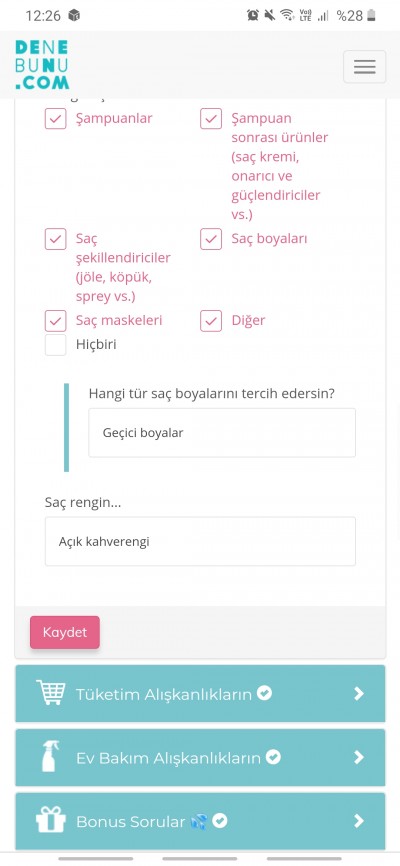This screenshot has height=866, width=400.
Task: Click the spray bottle icon
Action: tap(51, 756)
